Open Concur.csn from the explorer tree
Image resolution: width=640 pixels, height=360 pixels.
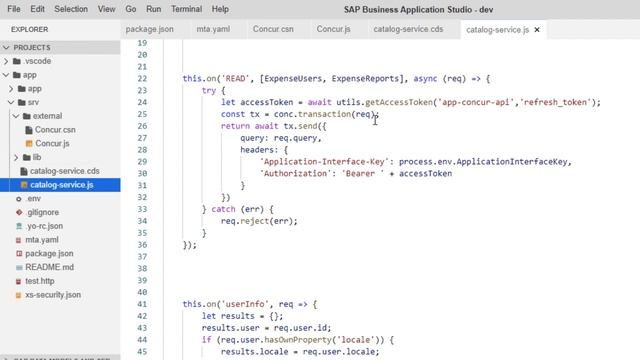tap(55, 130)
